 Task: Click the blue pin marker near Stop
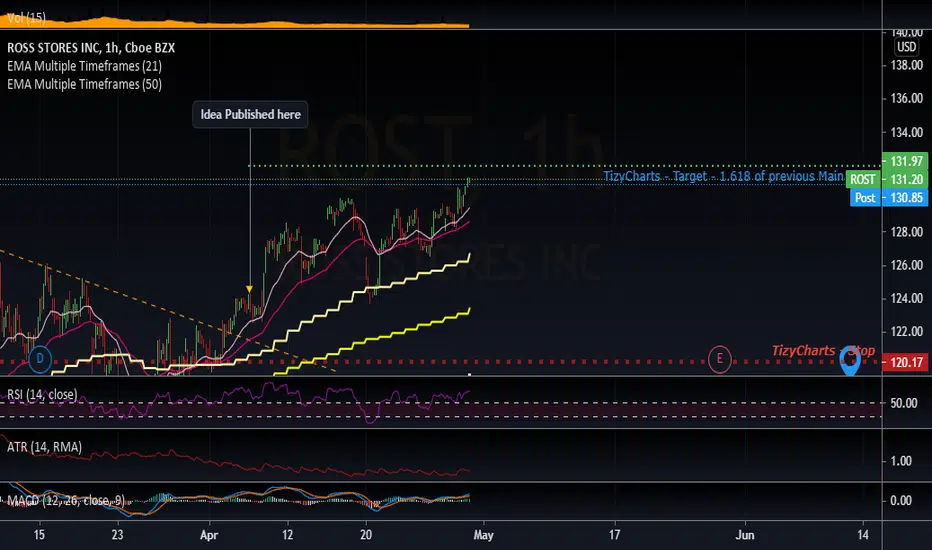click(851, 360)
